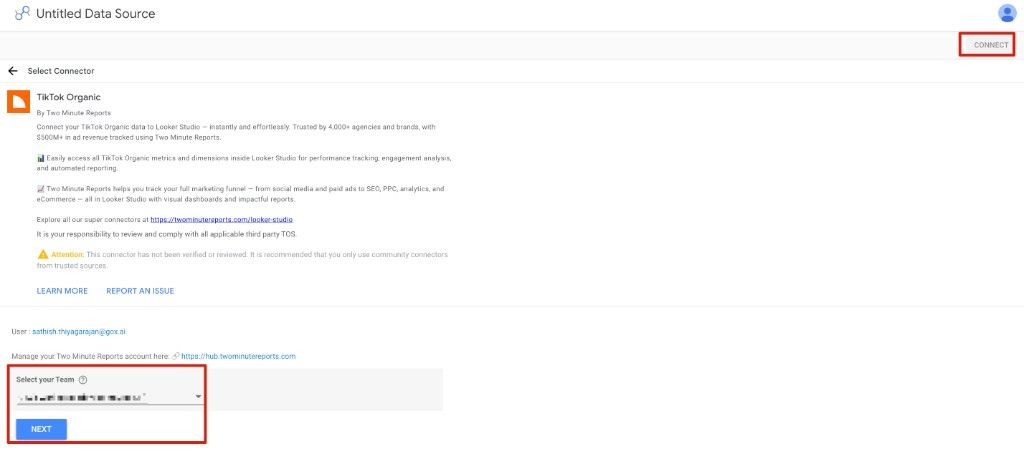Image resolution: width=1024 pixels, height=454 pixels.
Task: Open the LEARN MORE link
Action: [x=62, y=291]
